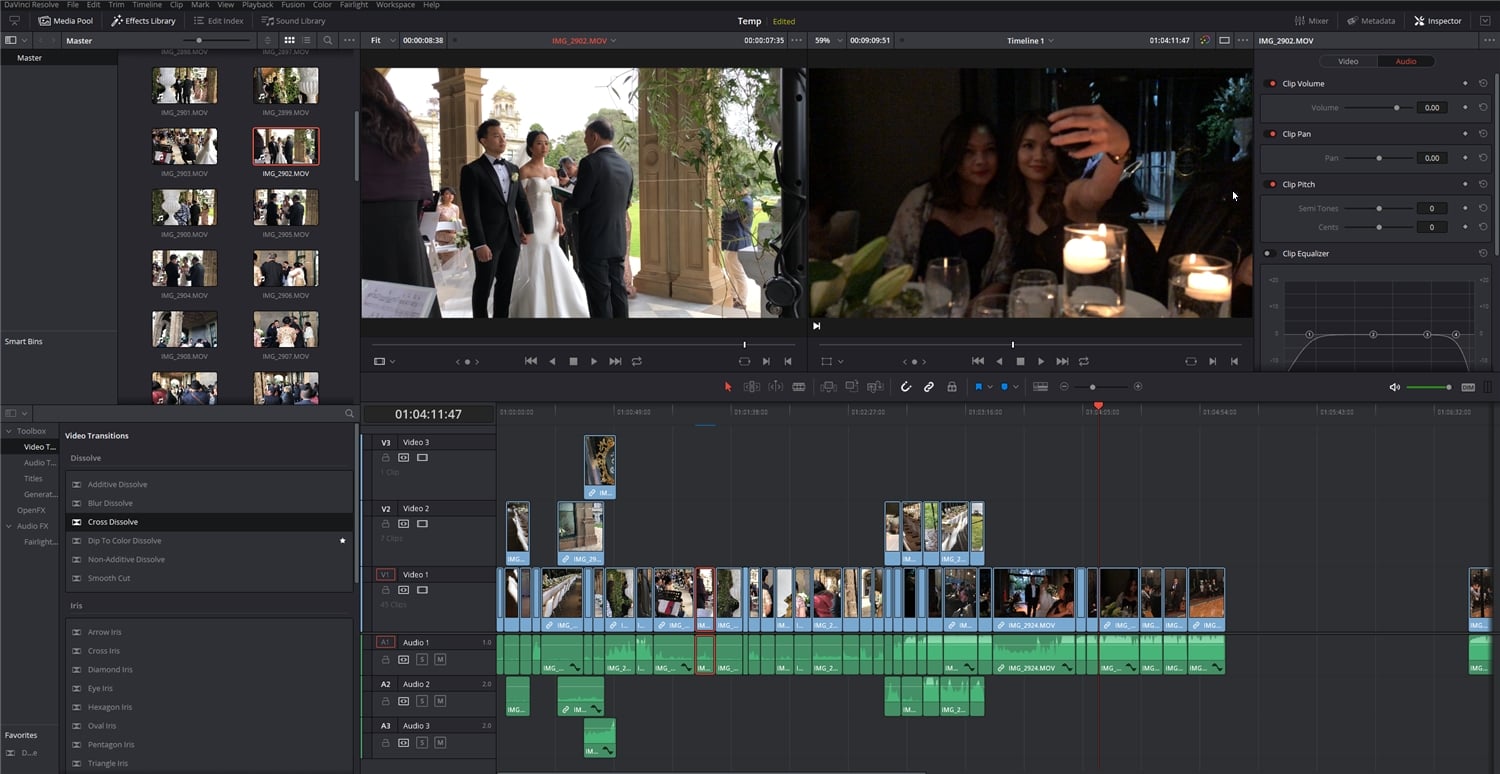Toggle the Position Lock padlock in toolbar
Viewport: 1500px width, 774px height.
[x=952, y=387]
